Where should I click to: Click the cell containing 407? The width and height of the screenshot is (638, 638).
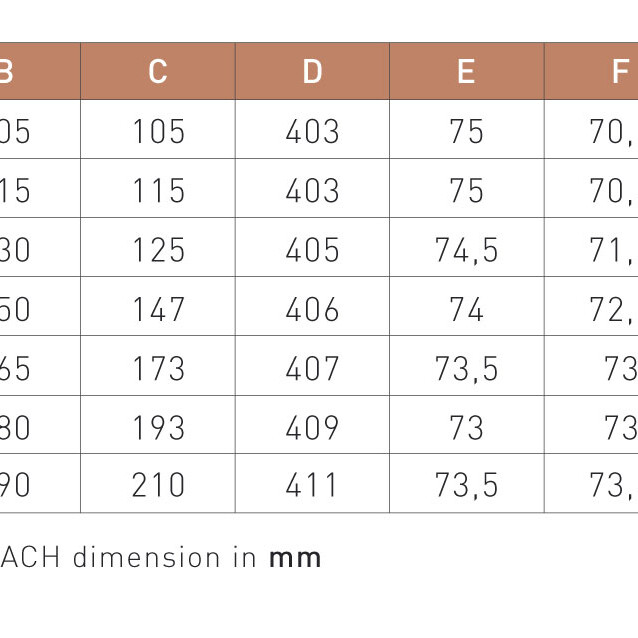click(312, 368)
